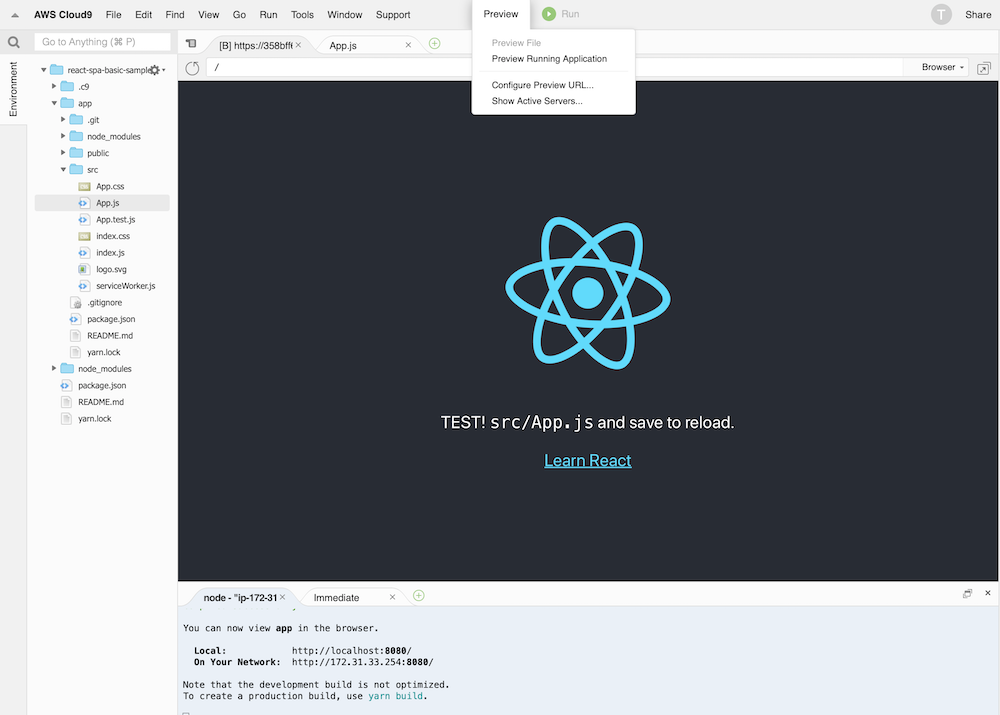Open the tab list pane icon
The width and height of the screenshot is (1000, 715).
coord(191,44)
